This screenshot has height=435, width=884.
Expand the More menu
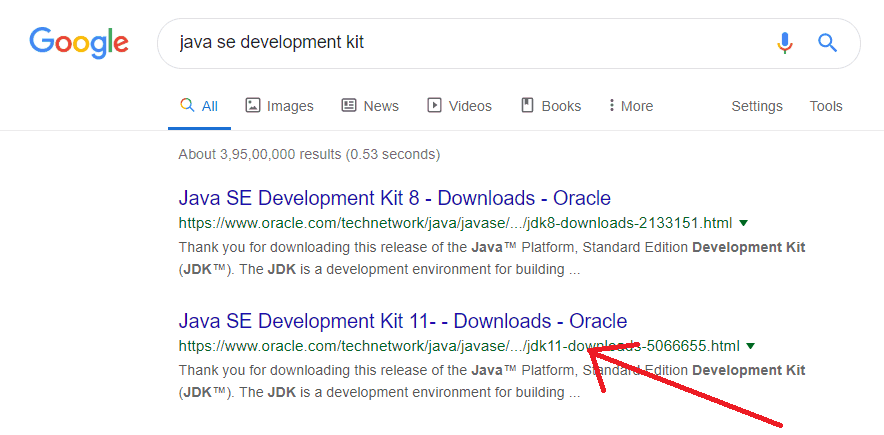(x=631, y=106)
